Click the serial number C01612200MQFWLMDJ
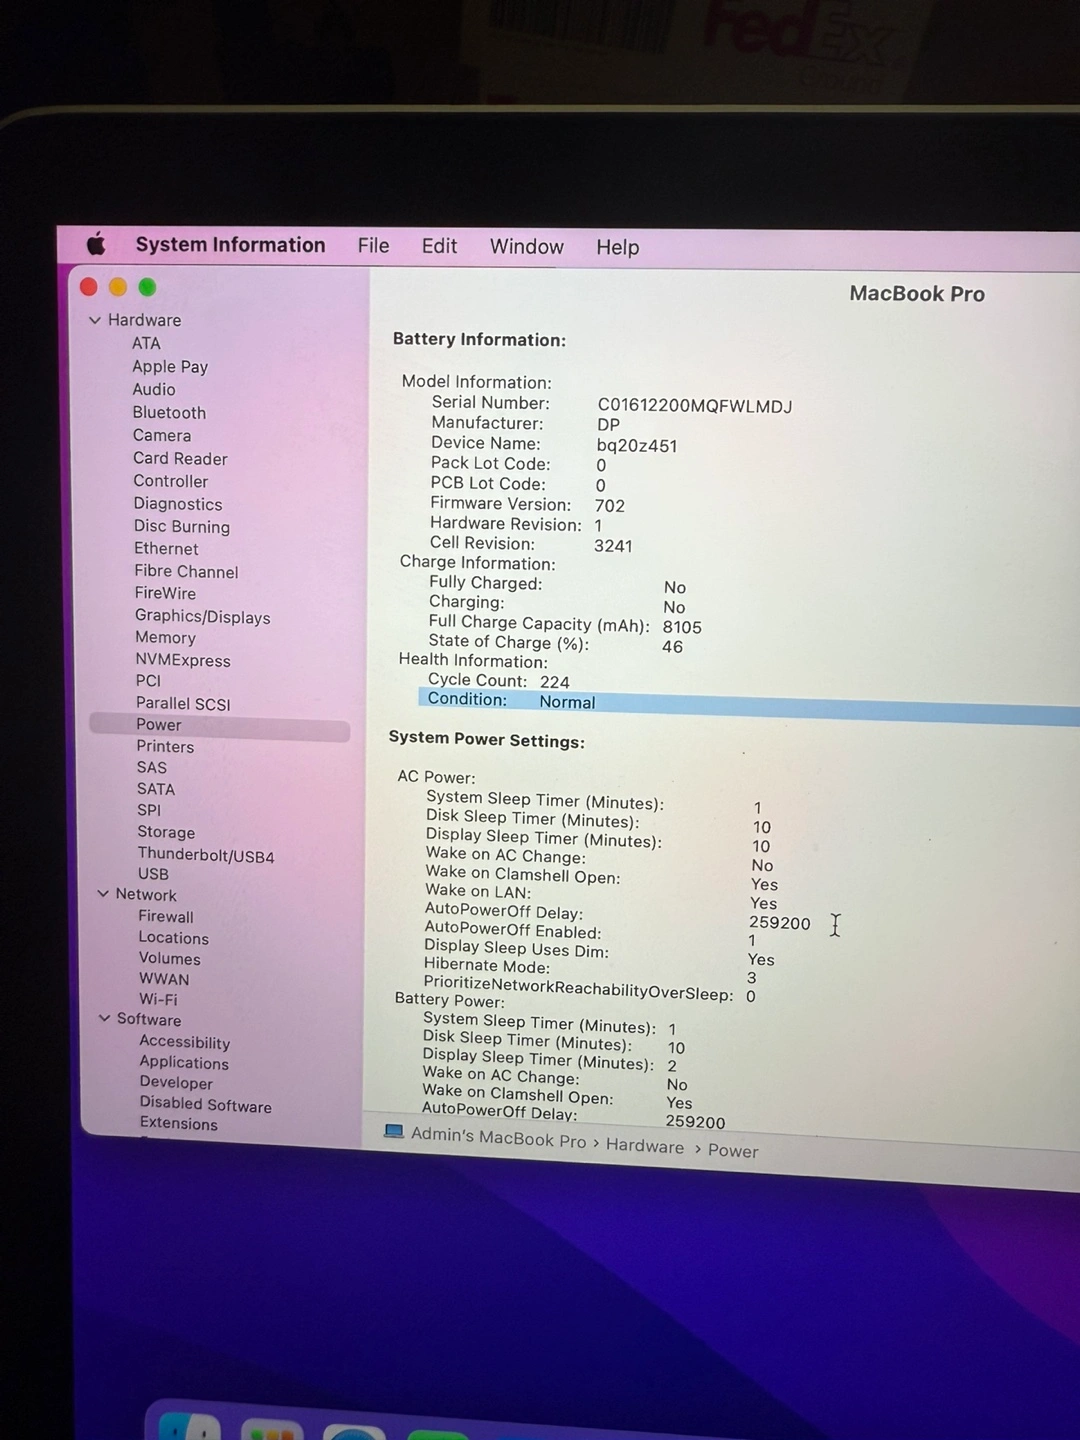Screen dimensions: 1080x1440 pyautogui.click(x=695, y=406)
